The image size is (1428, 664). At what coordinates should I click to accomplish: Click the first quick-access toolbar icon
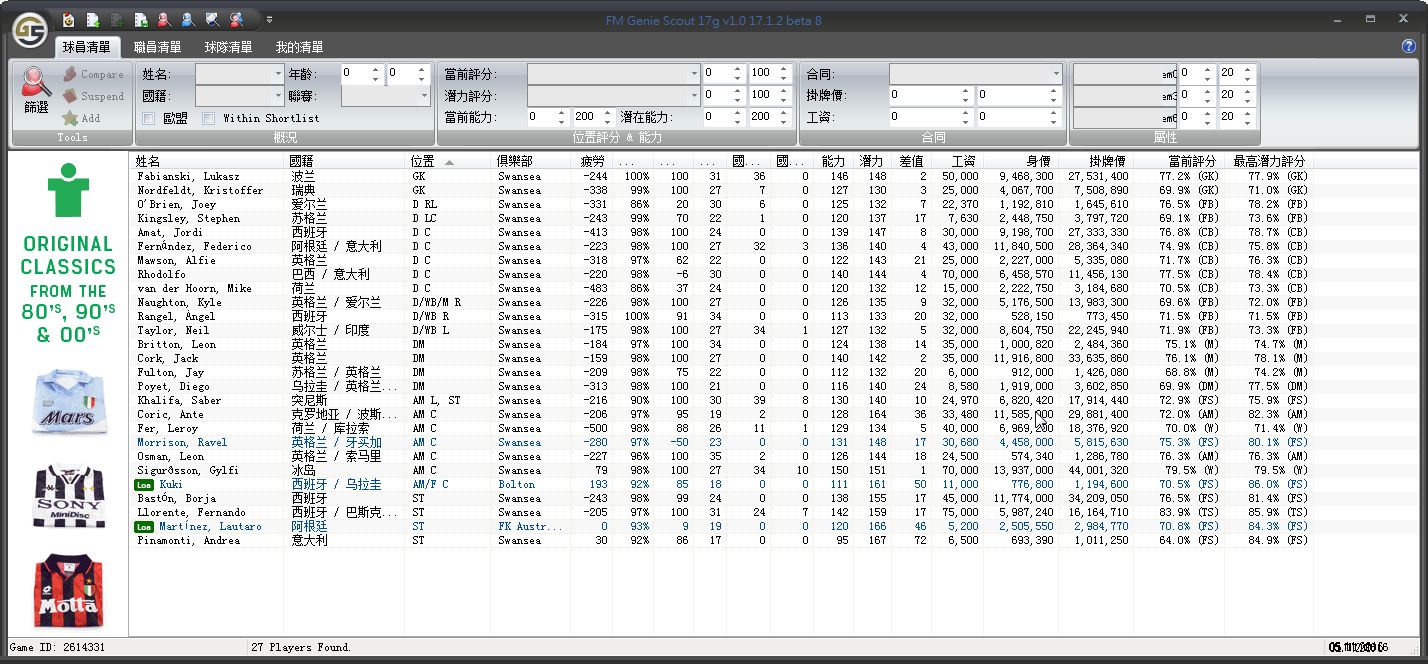[x=69, y=19]
